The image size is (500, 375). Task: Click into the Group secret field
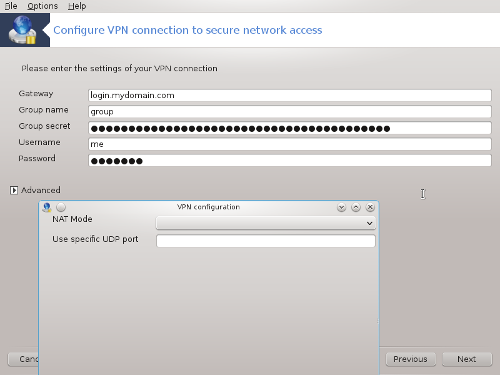290,128
